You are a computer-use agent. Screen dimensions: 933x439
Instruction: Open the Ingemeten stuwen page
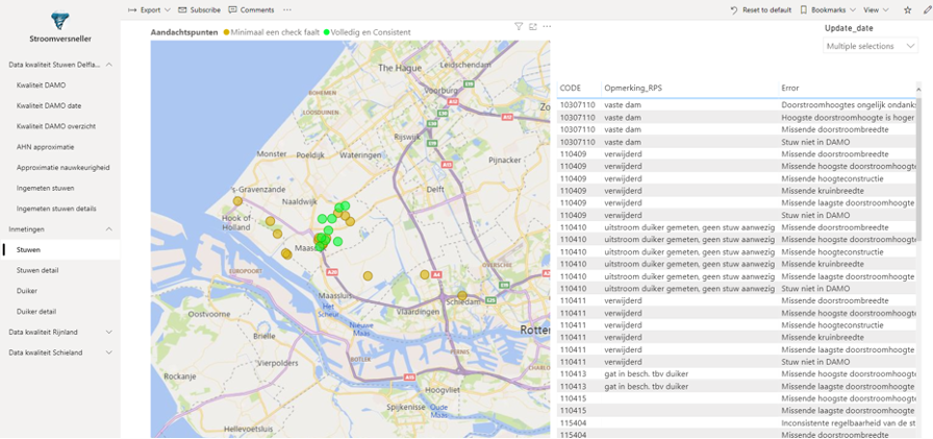45,188
